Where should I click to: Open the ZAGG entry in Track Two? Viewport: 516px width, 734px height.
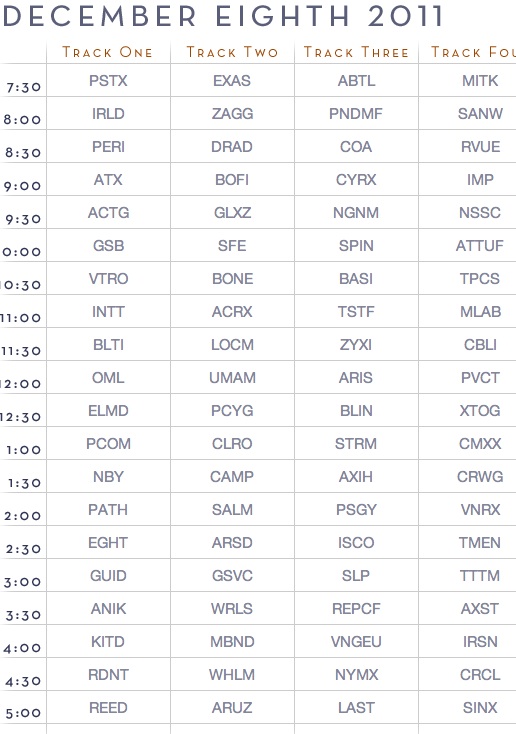click(x=232, y=114)
